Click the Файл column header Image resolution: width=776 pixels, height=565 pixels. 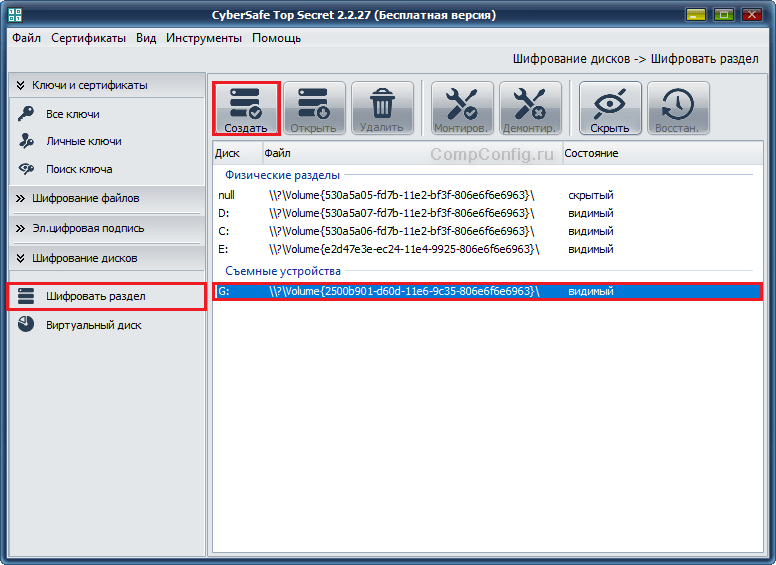412,153
